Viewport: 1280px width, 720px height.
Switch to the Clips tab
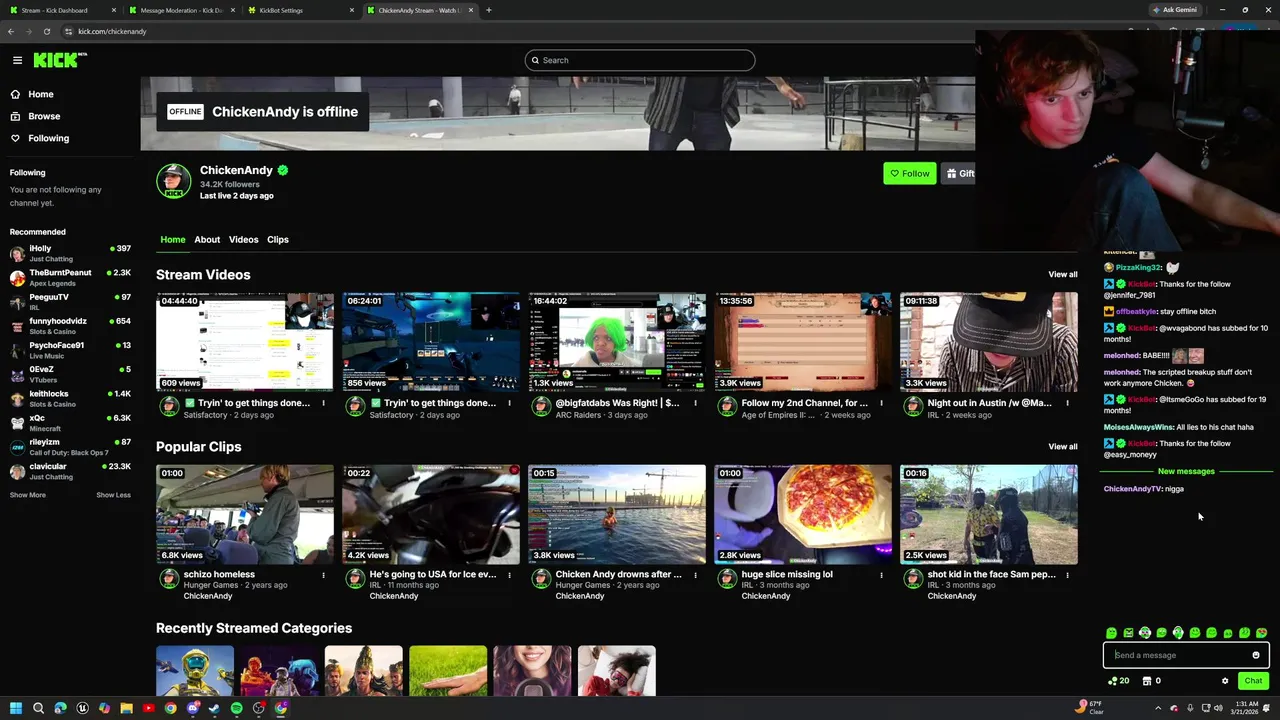click(x=278, y=239)
